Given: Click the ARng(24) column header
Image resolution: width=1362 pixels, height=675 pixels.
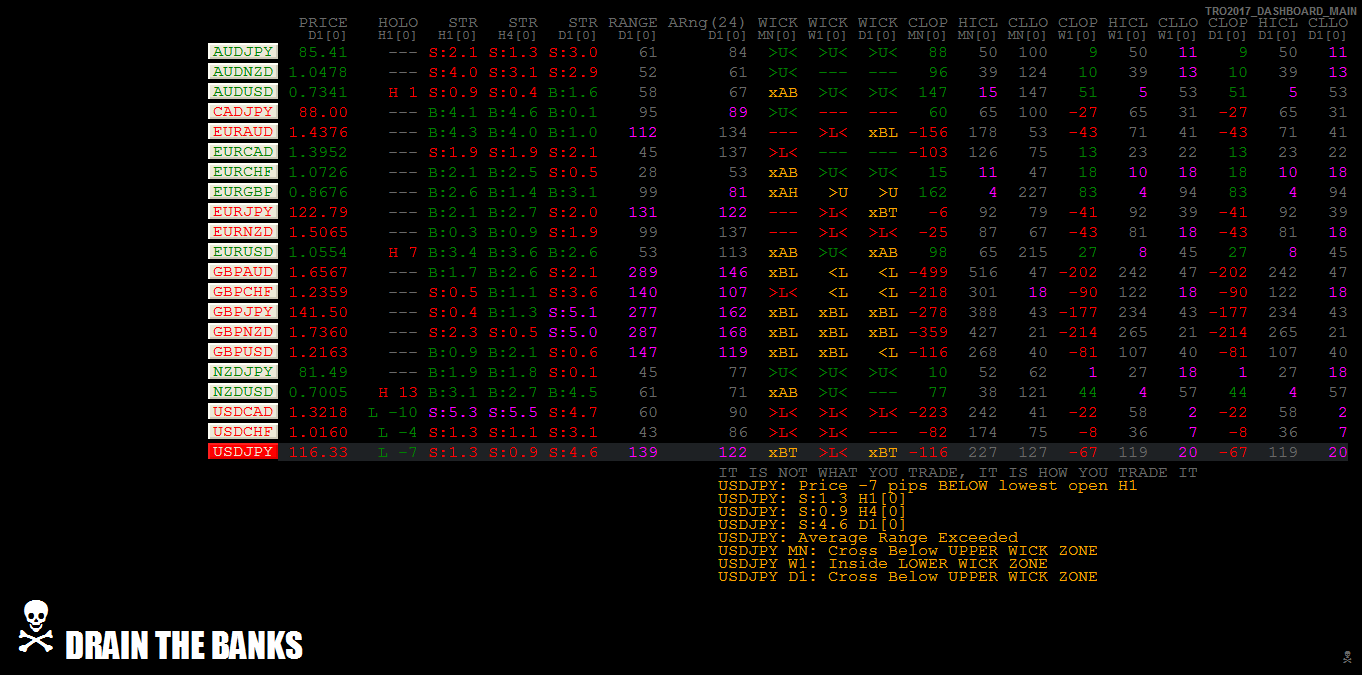Looking at the screenshot, I should click(x=708, y=22).
